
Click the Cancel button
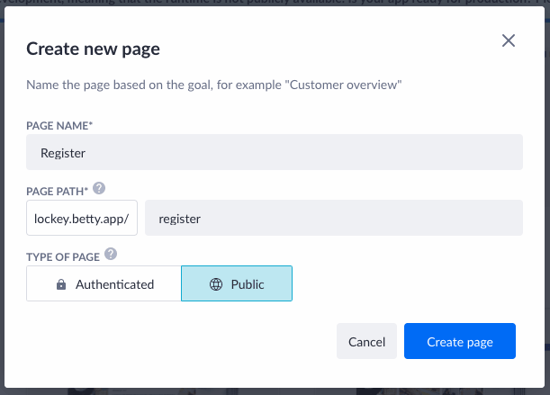[367, 341]
